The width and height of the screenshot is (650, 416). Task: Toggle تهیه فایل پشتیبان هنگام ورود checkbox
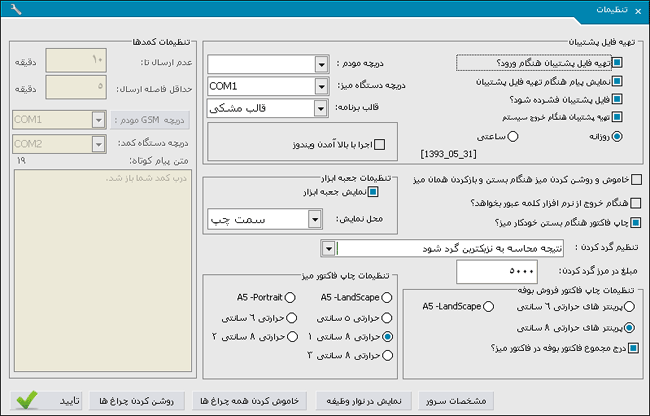pyautogui.click(x=617, y=62)
